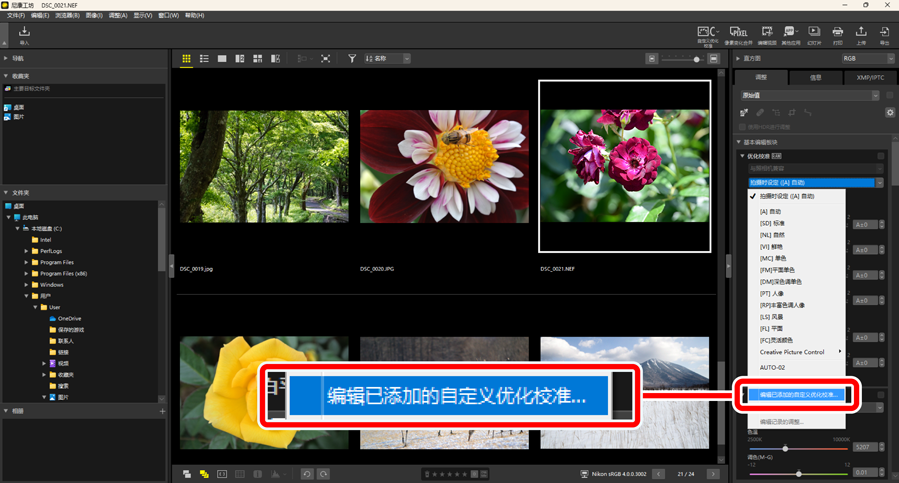The width and height of the screenshot is (899, 483).
Task: Toggle checkbox beside 原始值 dropdown
Action: click(889, 96)
